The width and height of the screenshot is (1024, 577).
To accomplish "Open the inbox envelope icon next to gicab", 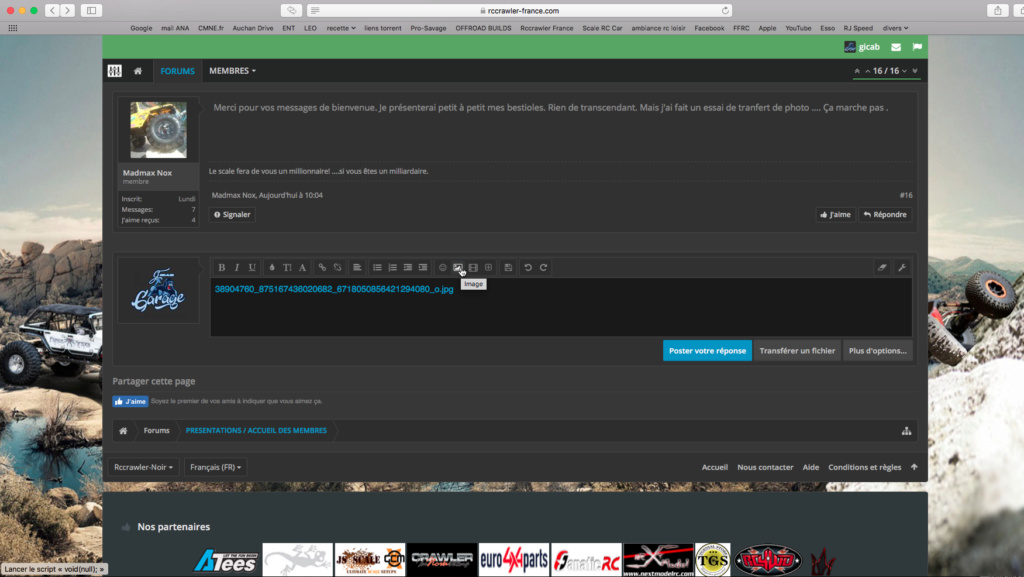I will click(896, 47).
